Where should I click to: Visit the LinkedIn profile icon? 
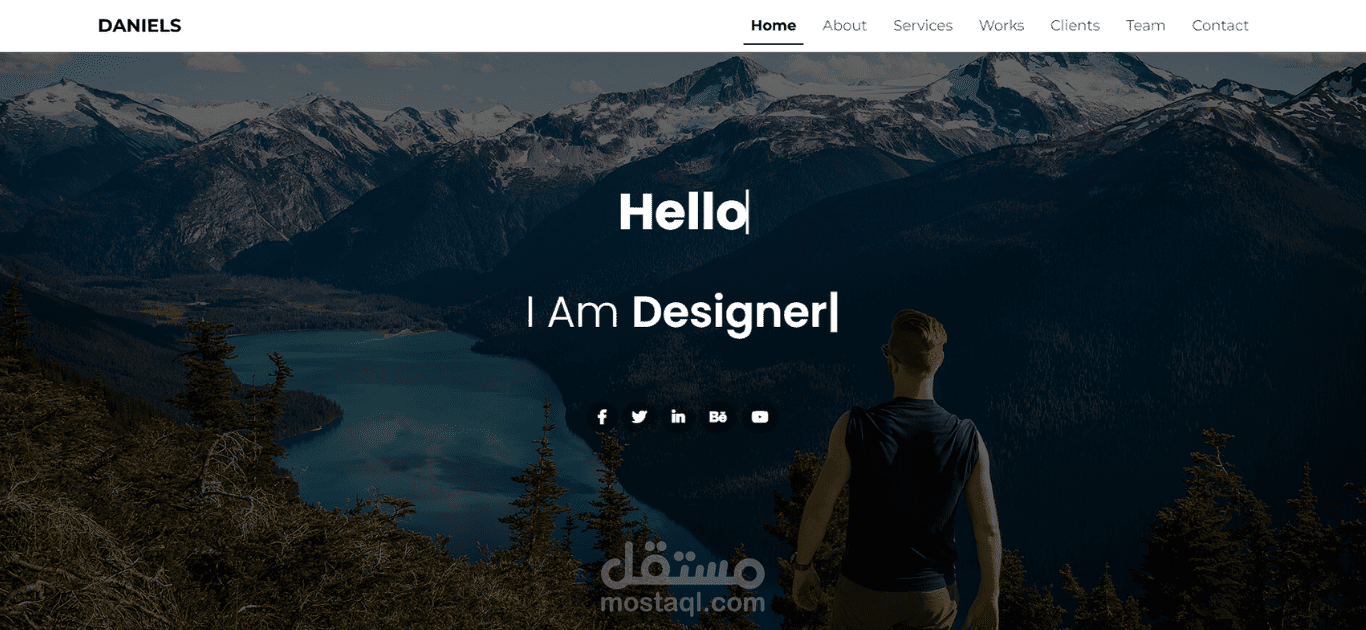click(x=678, y=417)
